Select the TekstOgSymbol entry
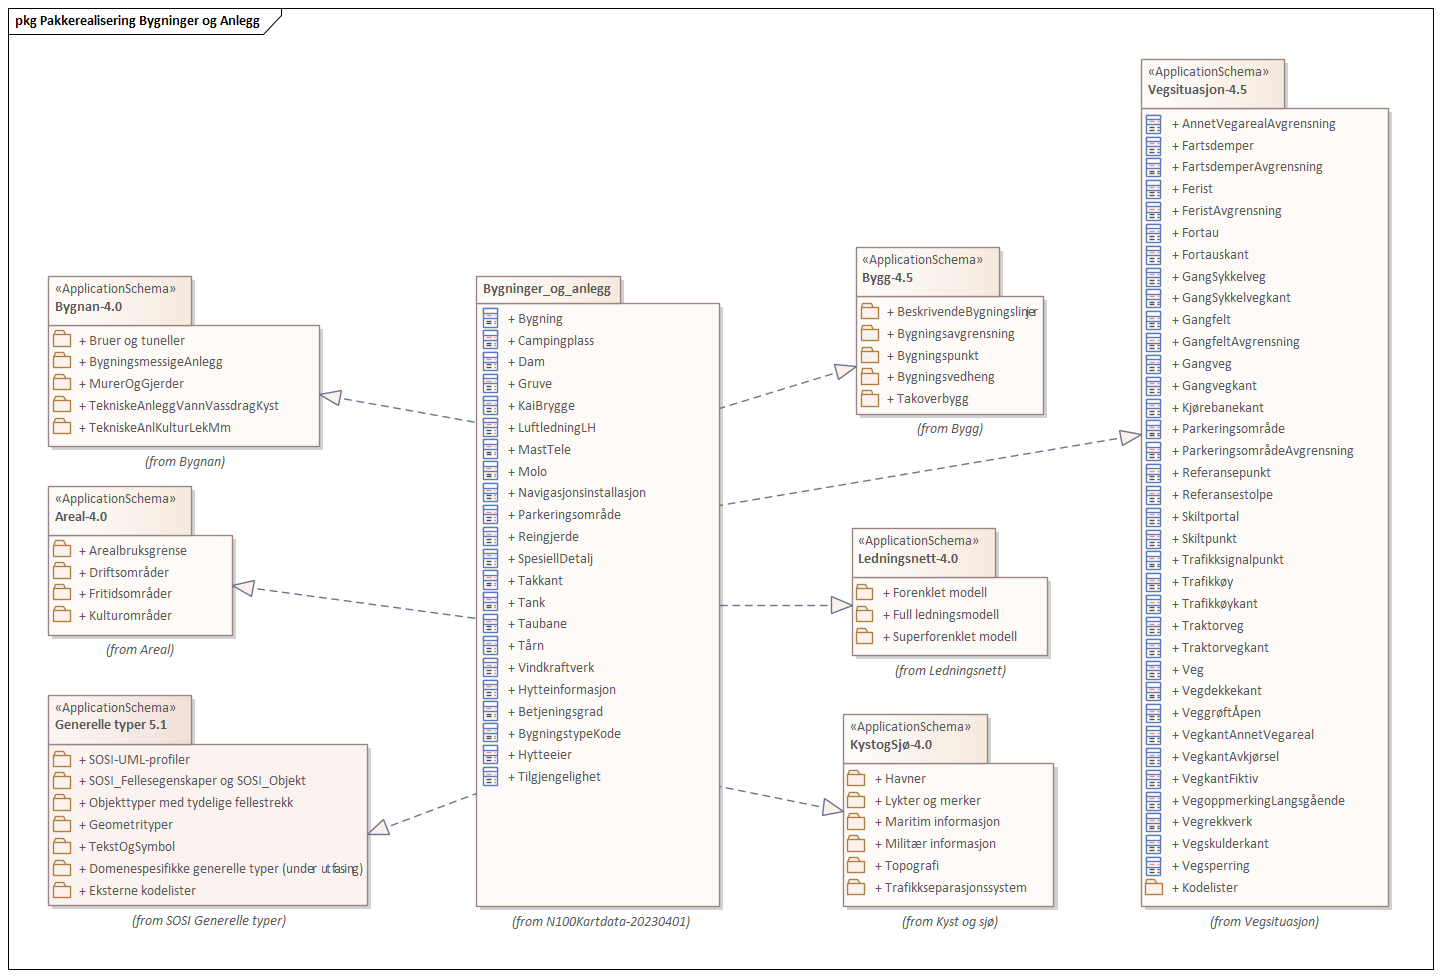 pos(127,846)
